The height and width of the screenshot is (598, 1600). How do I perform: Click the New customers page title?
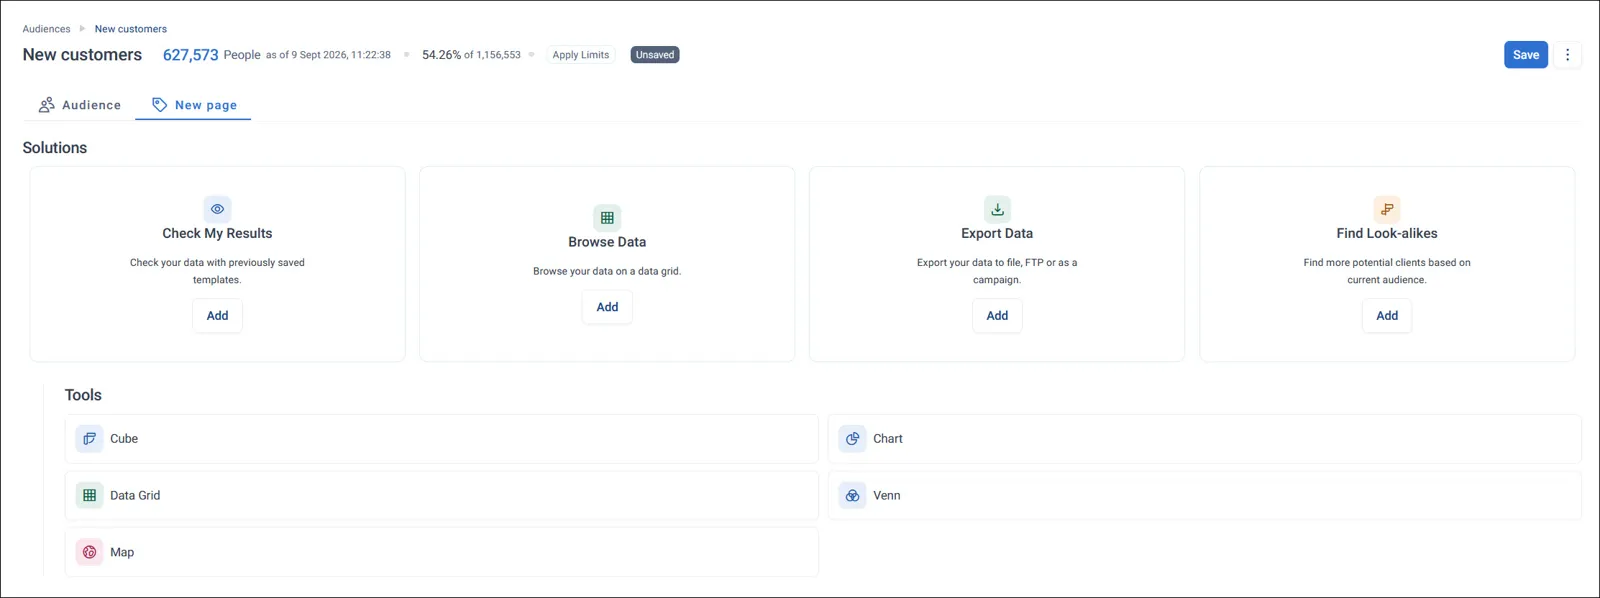coord(82,55)
